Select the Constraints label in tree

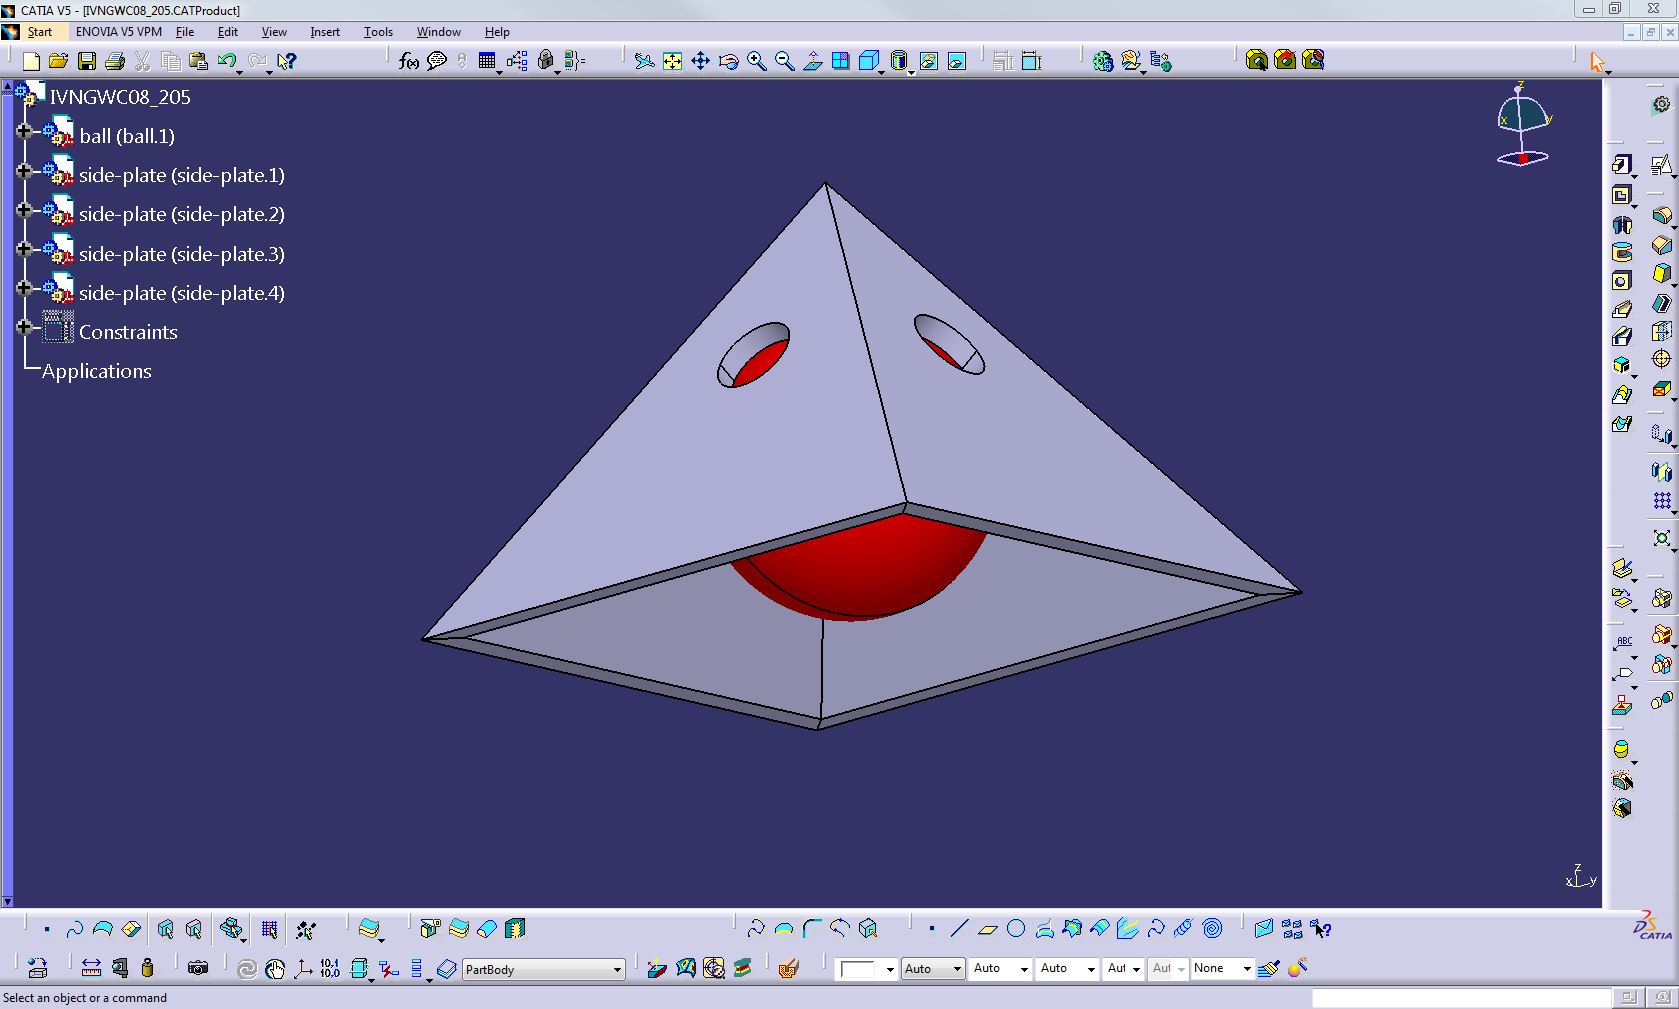[x=128, y=332]
